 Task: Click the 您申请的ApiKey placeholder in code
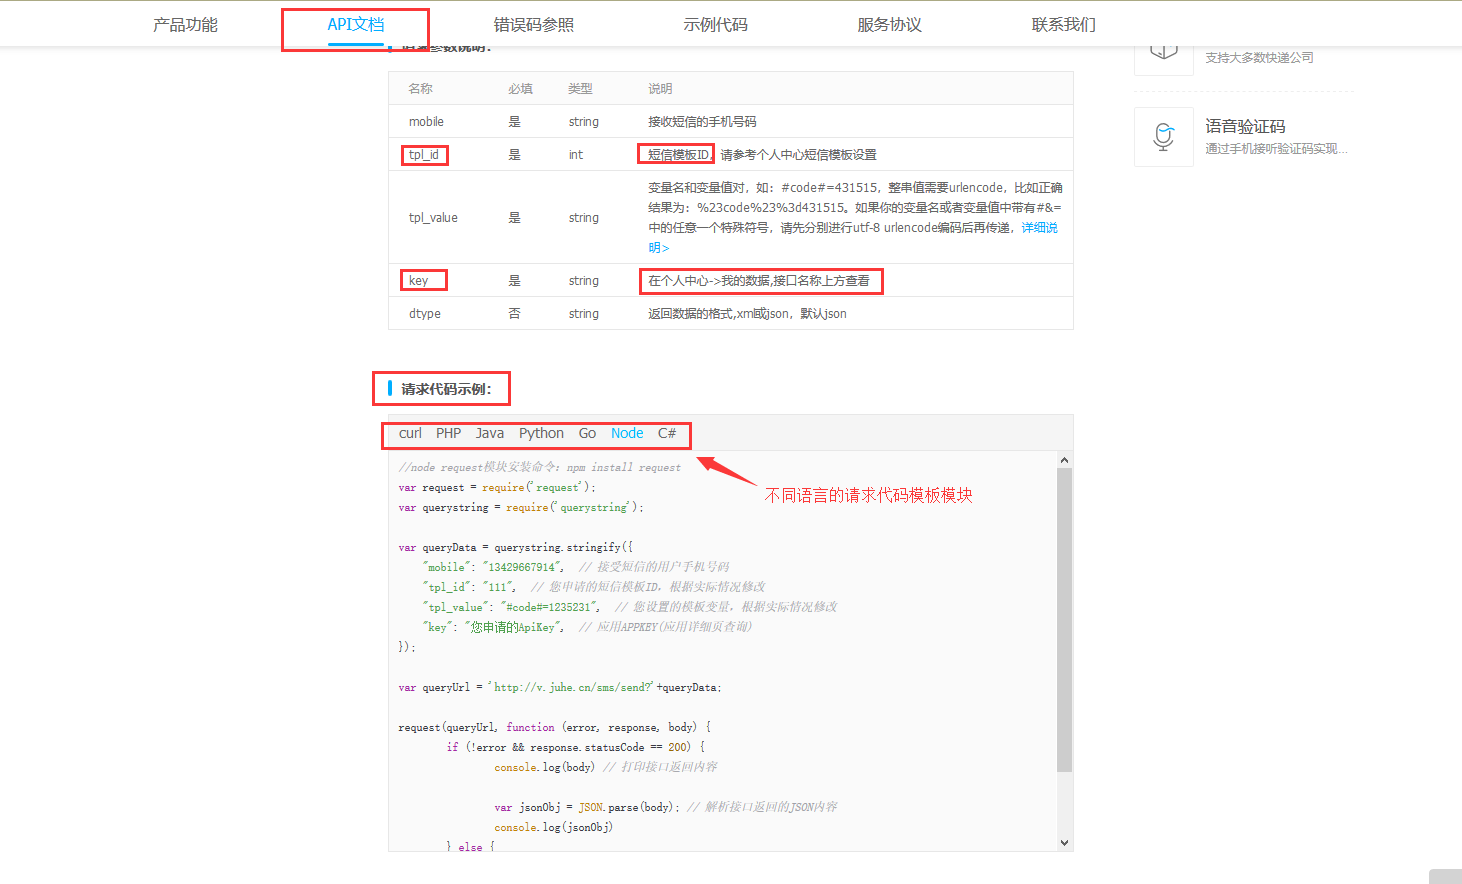[511, 627]
